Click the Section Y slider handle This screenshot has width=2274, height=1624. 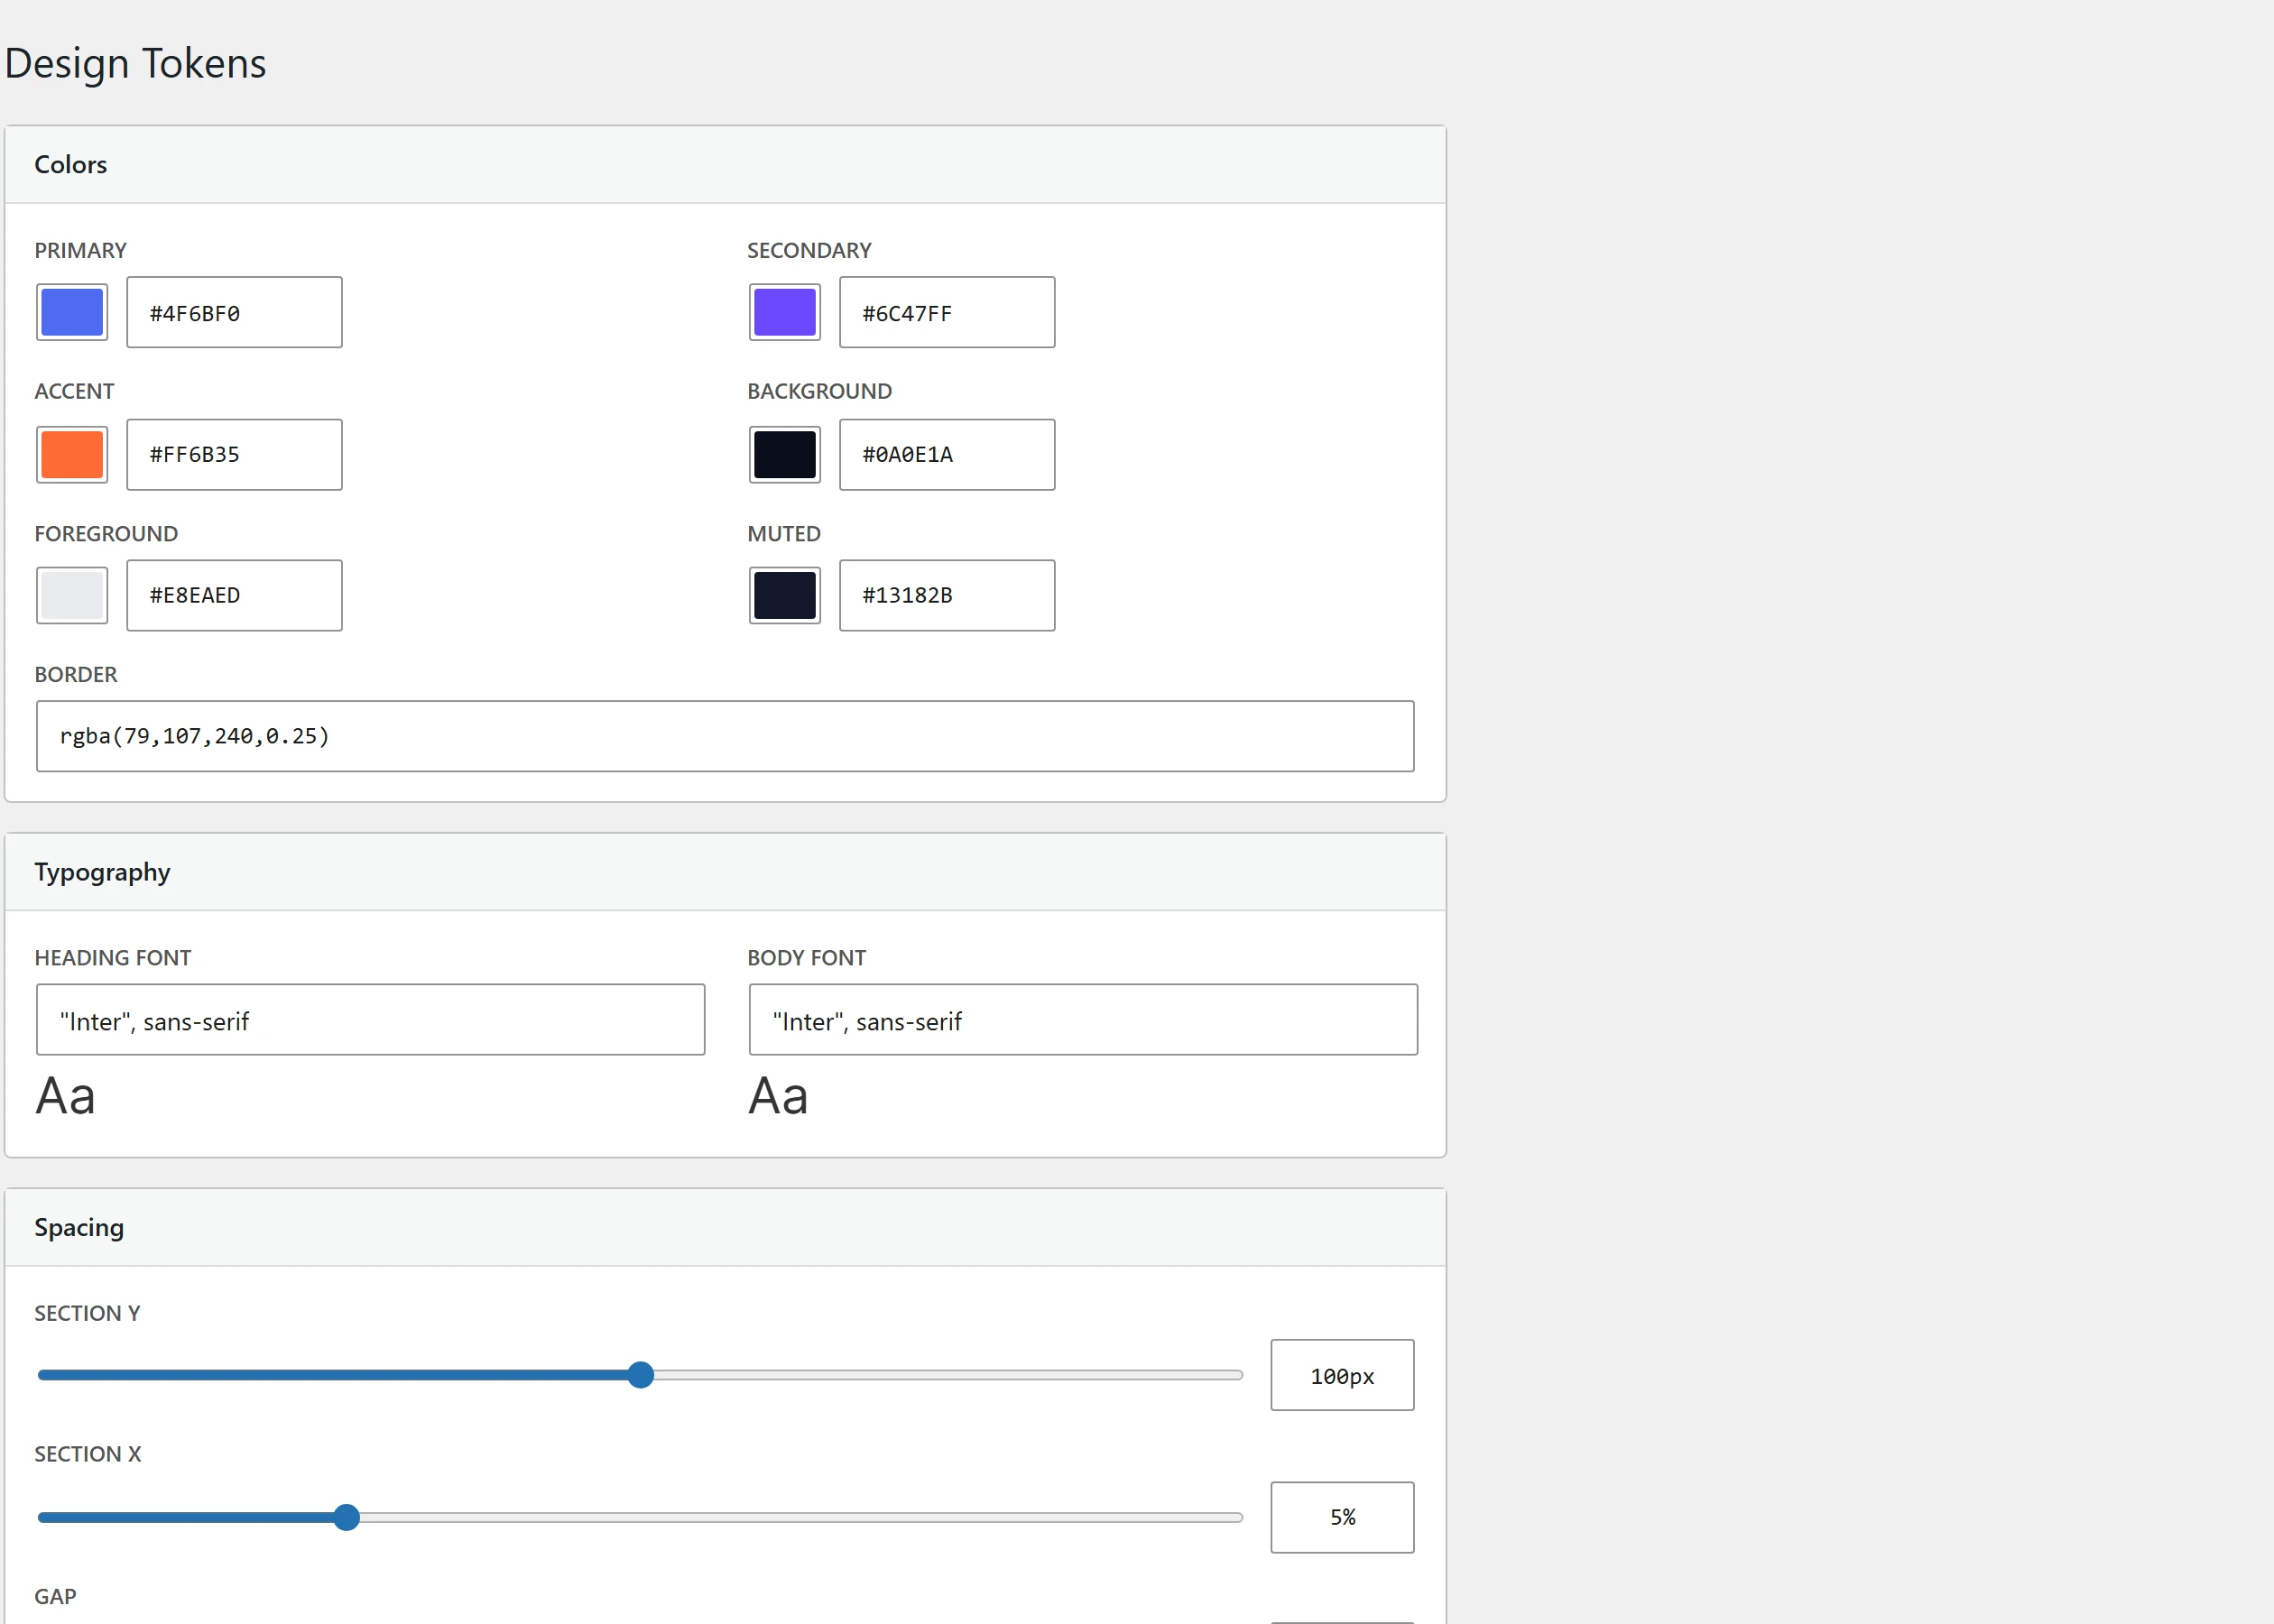641,1375
